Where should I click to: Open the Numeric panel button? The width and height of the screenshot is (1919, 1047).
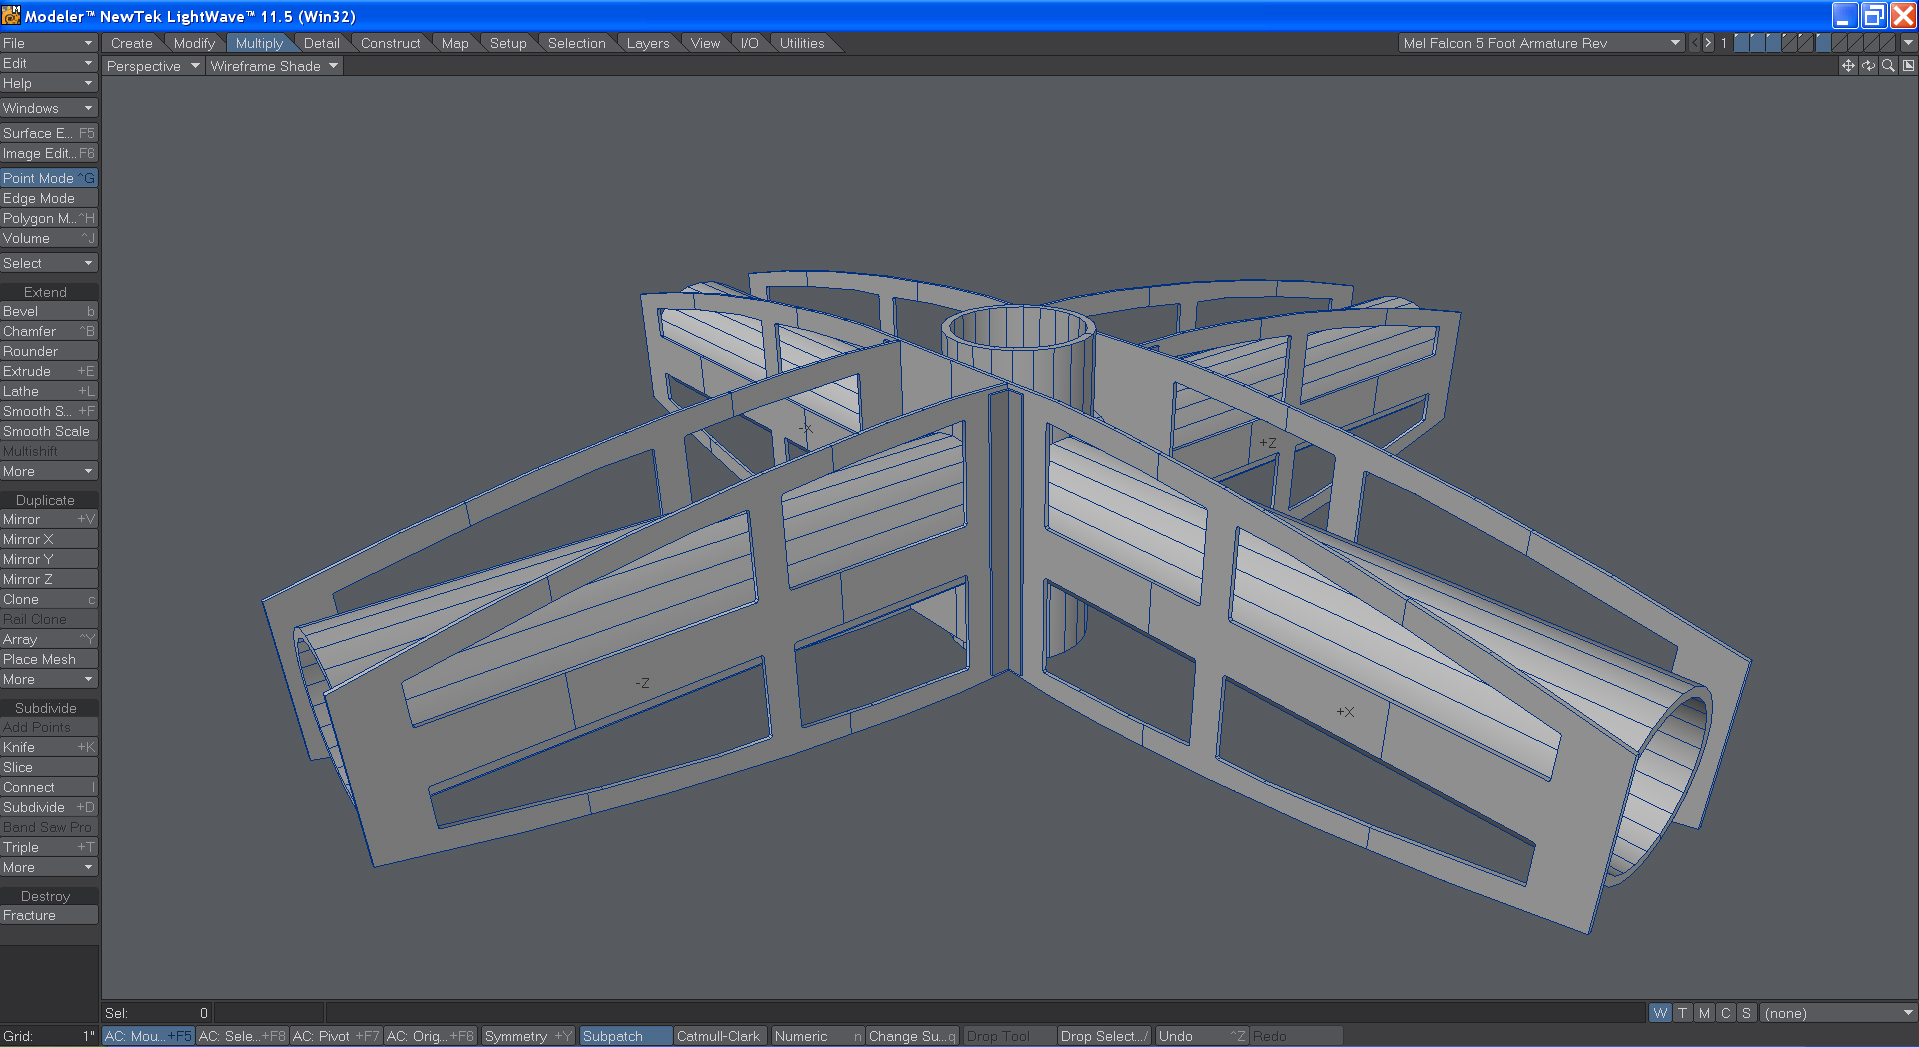pos(816,1036)
